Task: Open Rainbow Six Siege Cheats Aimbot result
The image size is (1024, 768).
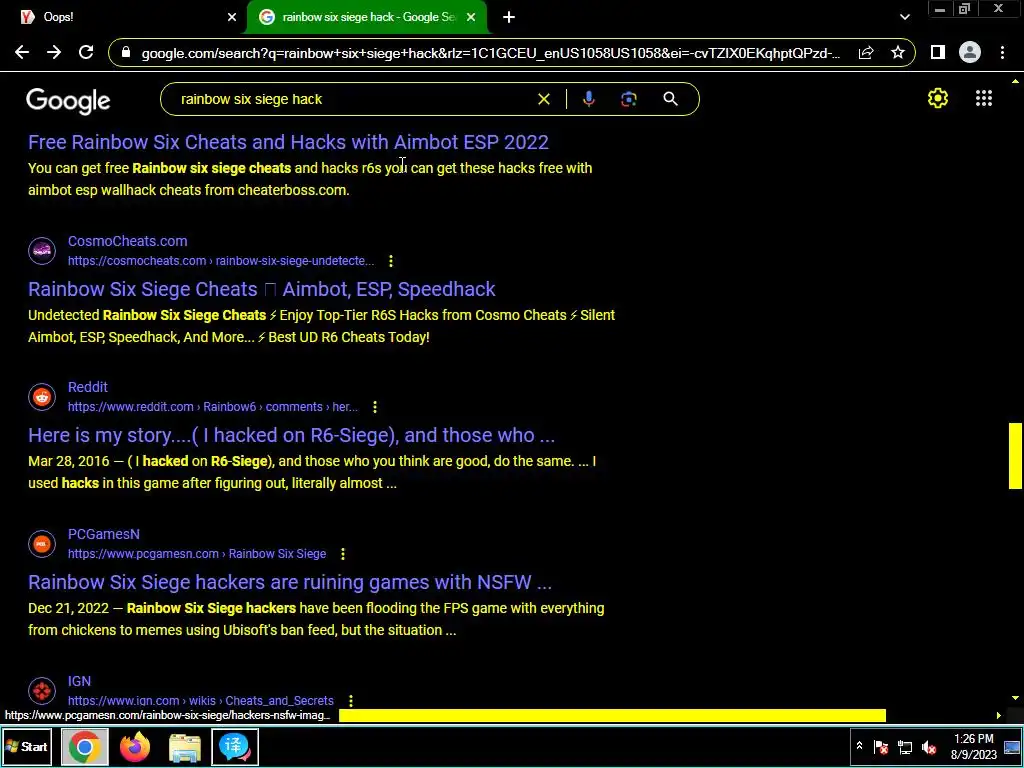Action: point(261,289)
